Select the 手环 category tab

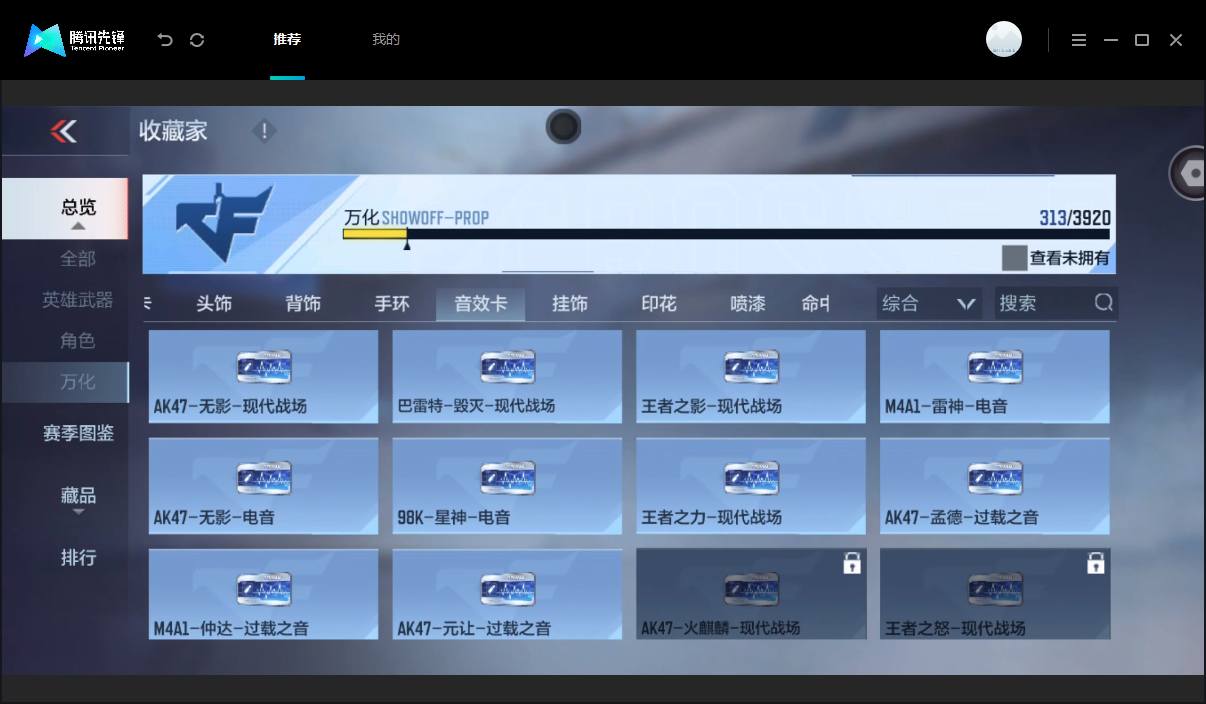tap(392, 303)
